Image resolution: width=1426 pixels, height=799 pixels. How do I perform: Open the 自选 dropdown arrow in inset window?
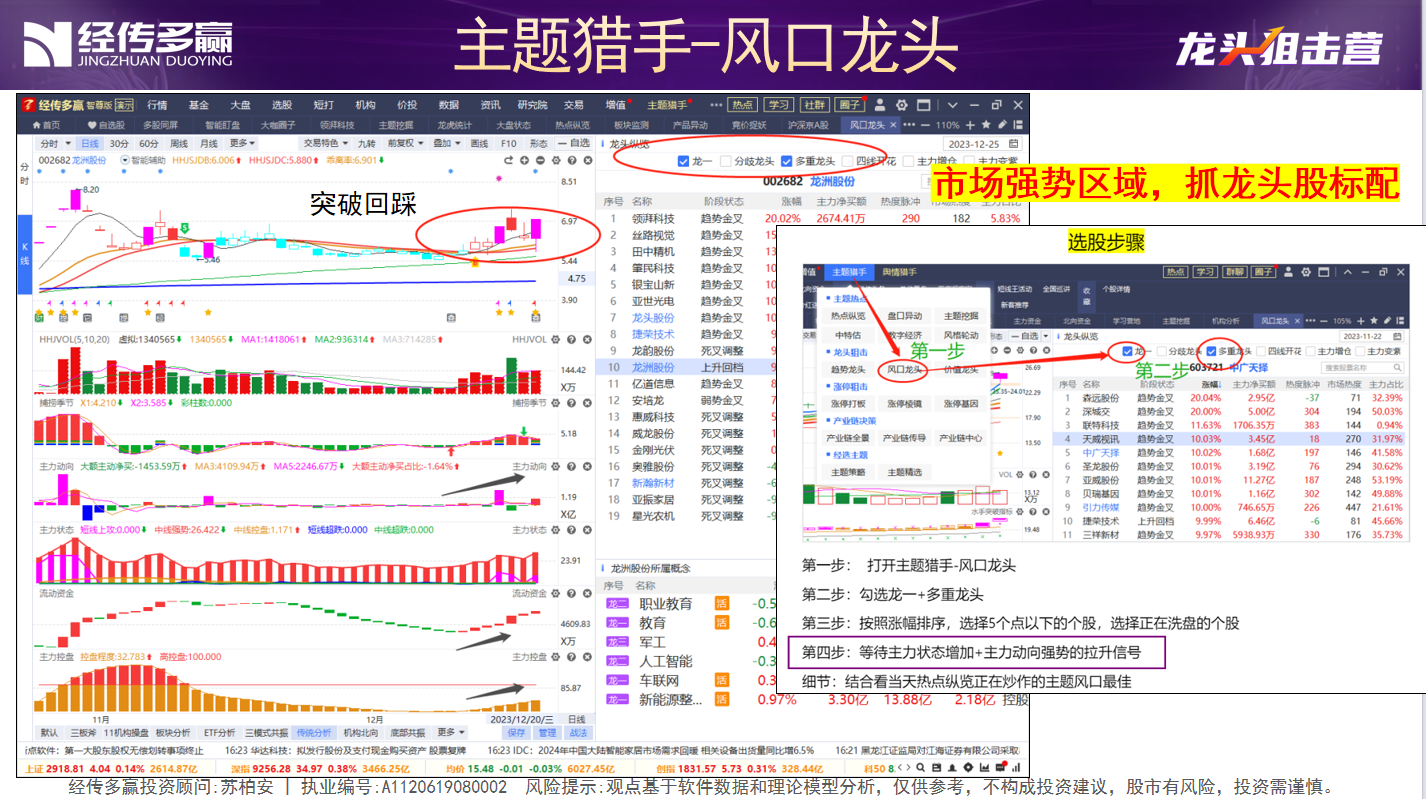(1045, 336)
